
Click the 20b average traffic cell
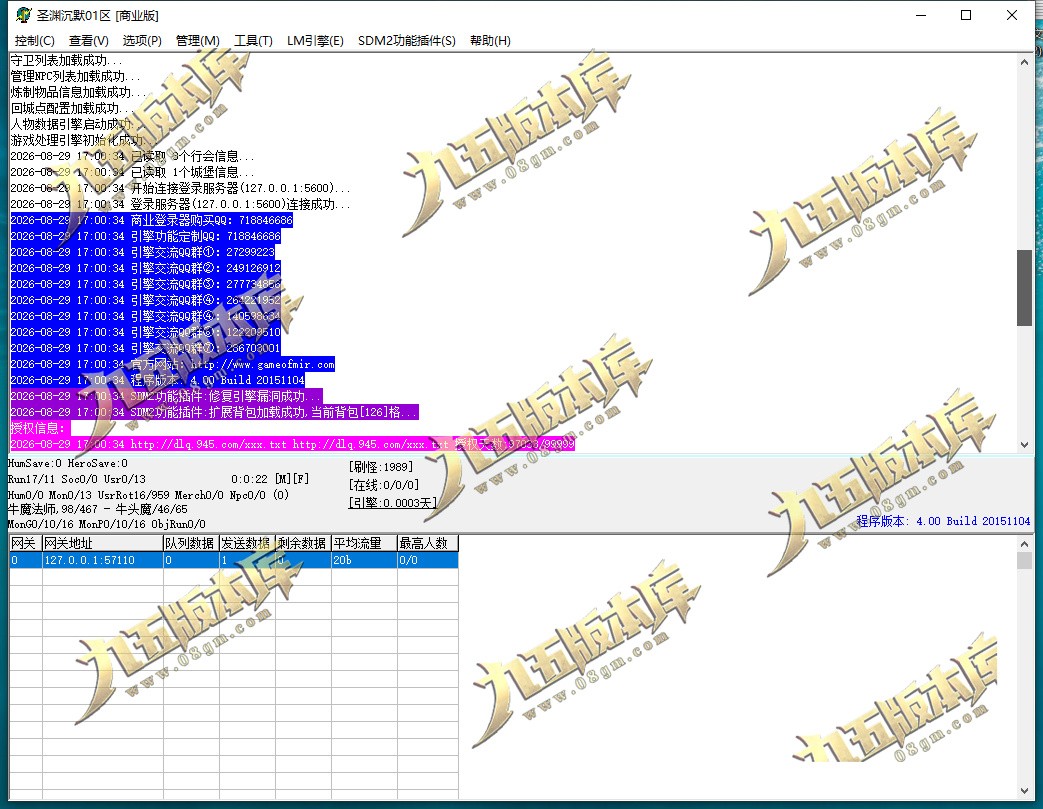364,560
